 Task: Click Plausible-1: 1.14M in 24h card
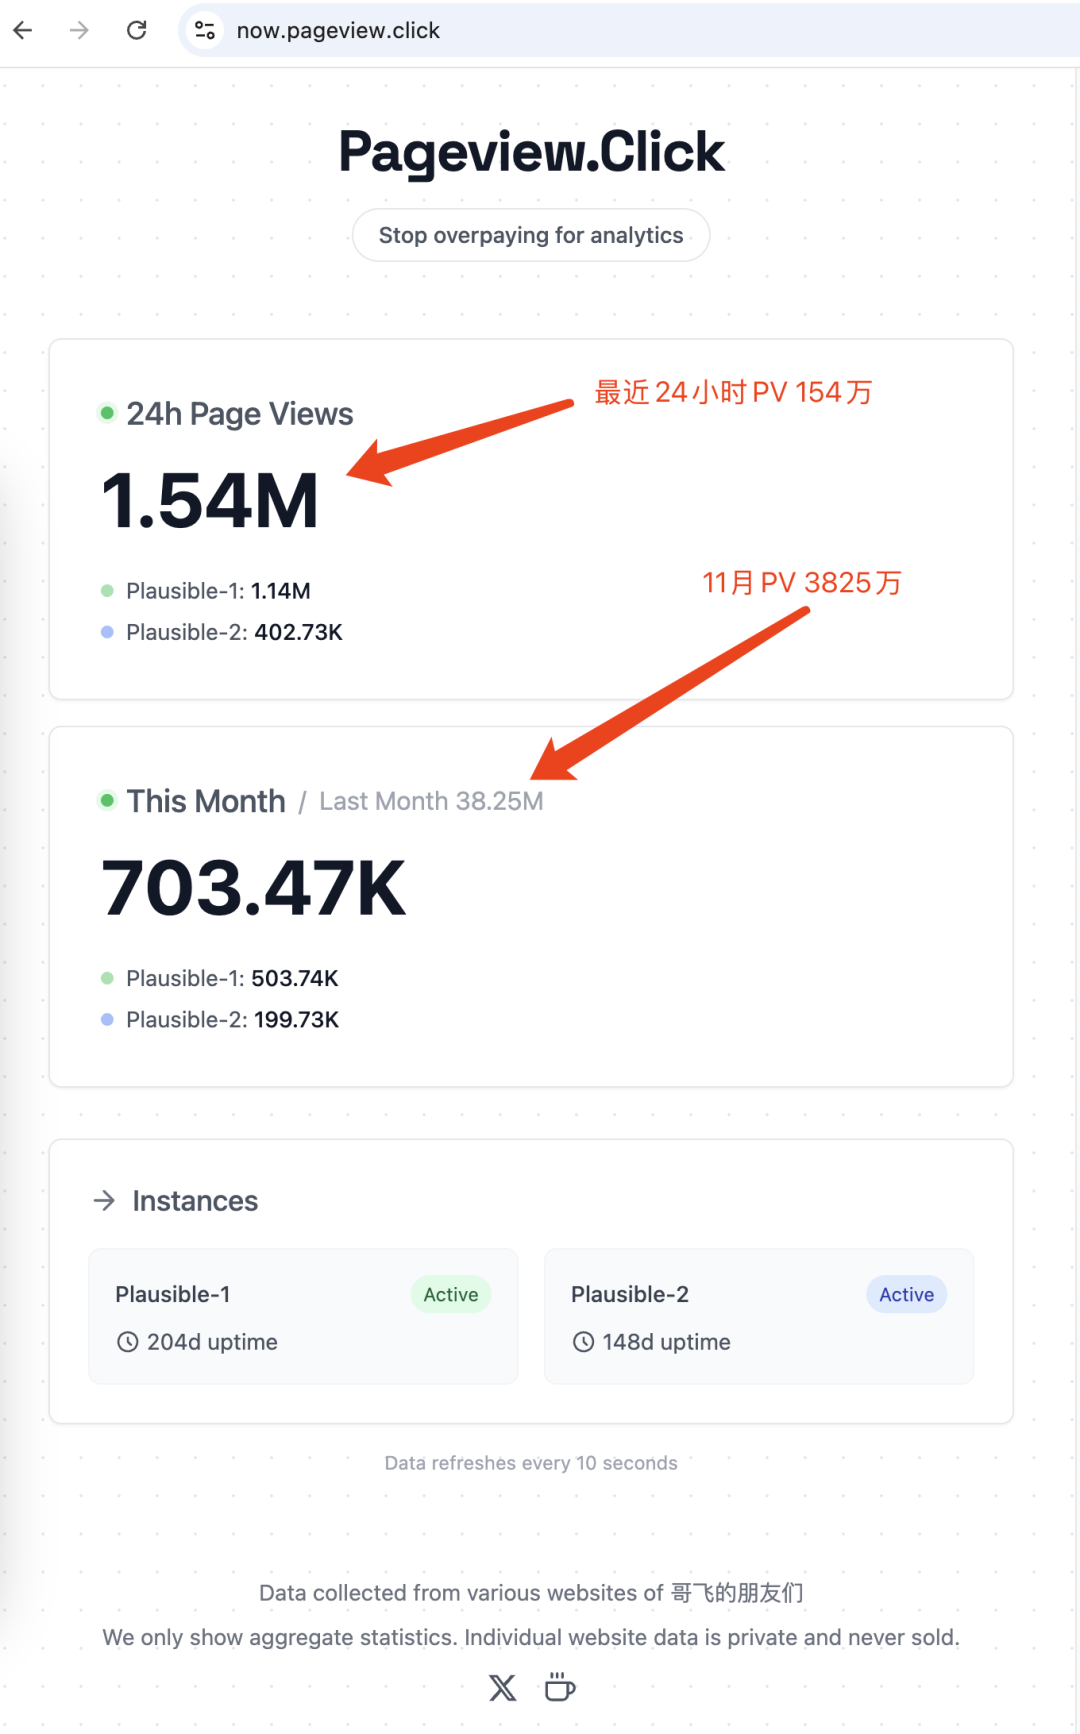218,591
